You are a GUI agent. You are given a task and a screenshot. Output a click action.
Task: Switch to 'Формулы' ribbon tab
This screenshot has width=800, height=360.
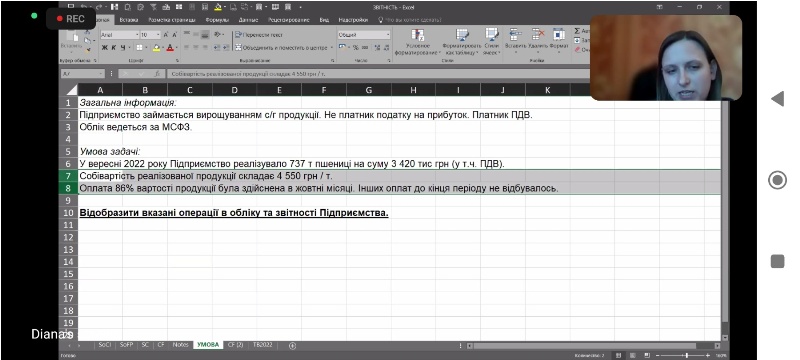pos(217,20)
